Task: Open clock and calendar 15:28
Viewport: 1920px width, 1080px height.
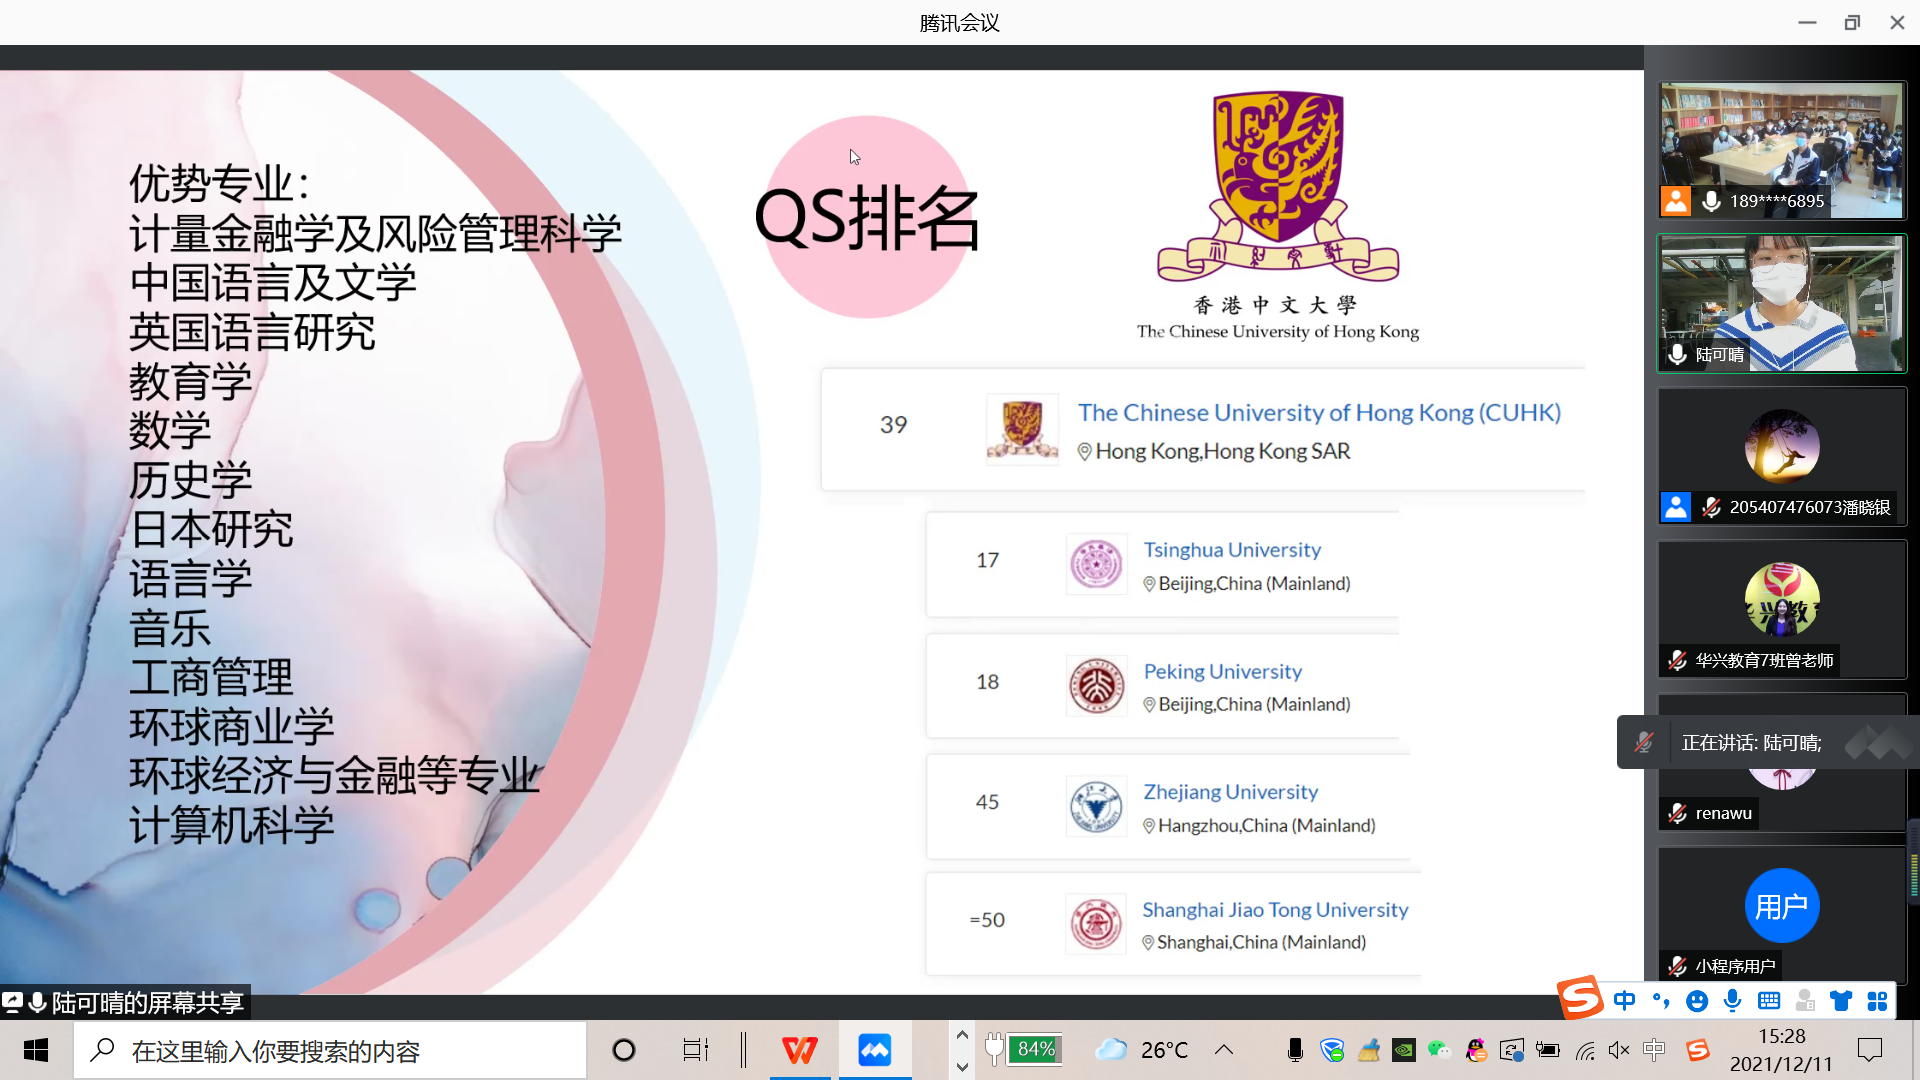Action: pyautogui.click(x=1781, y=1050)
